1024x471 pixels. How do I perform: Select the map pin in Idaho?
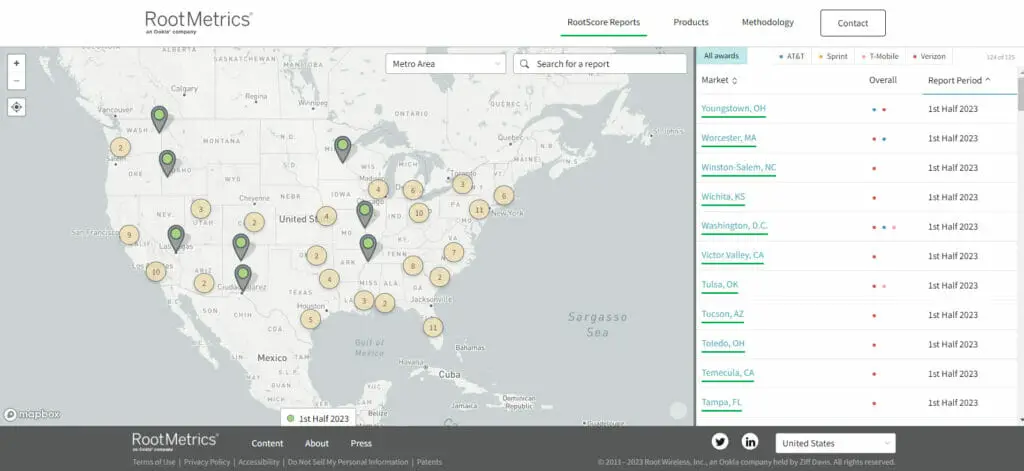(168, 163)
